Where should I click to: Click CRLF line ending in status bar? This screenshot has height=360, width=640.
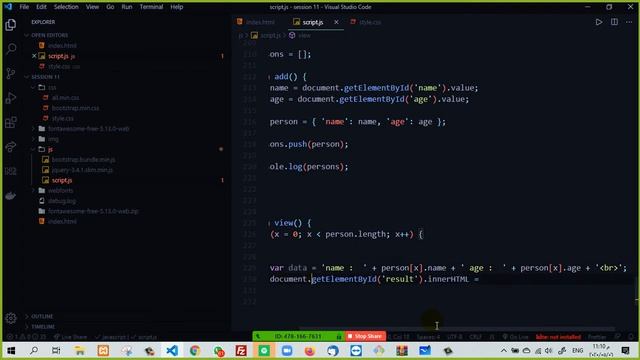476,337
